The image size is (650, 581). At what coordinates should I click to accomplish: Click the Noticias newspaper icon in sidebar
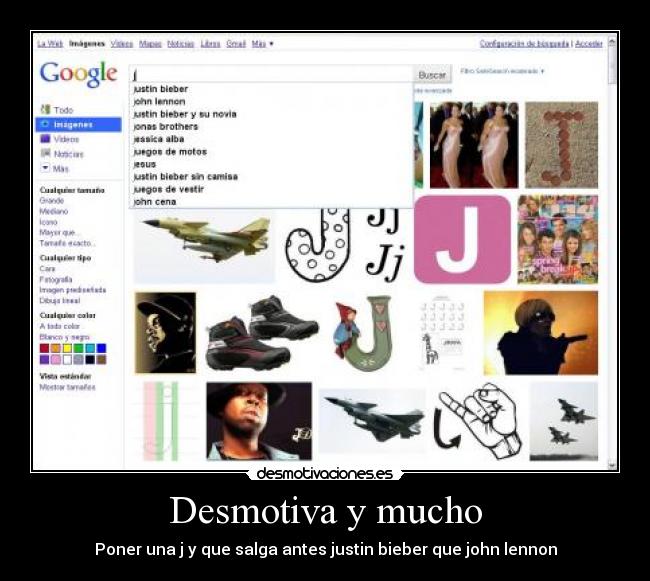pyautogui.click(x=45, y=153)
